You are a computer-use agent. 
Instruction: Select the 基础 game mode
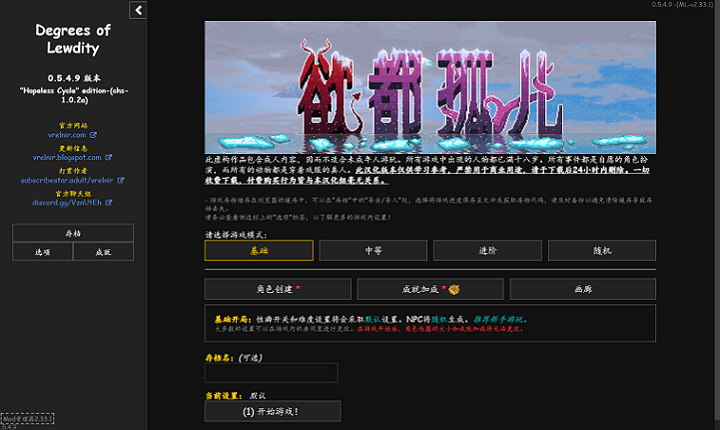[259, 250]
